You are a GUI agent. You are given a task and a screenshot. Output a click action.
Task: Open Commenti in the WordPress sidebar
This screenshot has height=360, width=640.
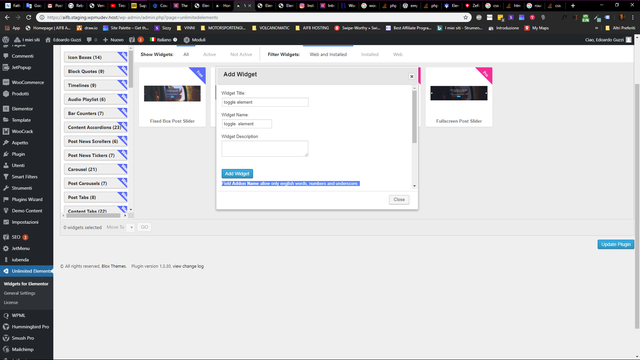[22, 56]
